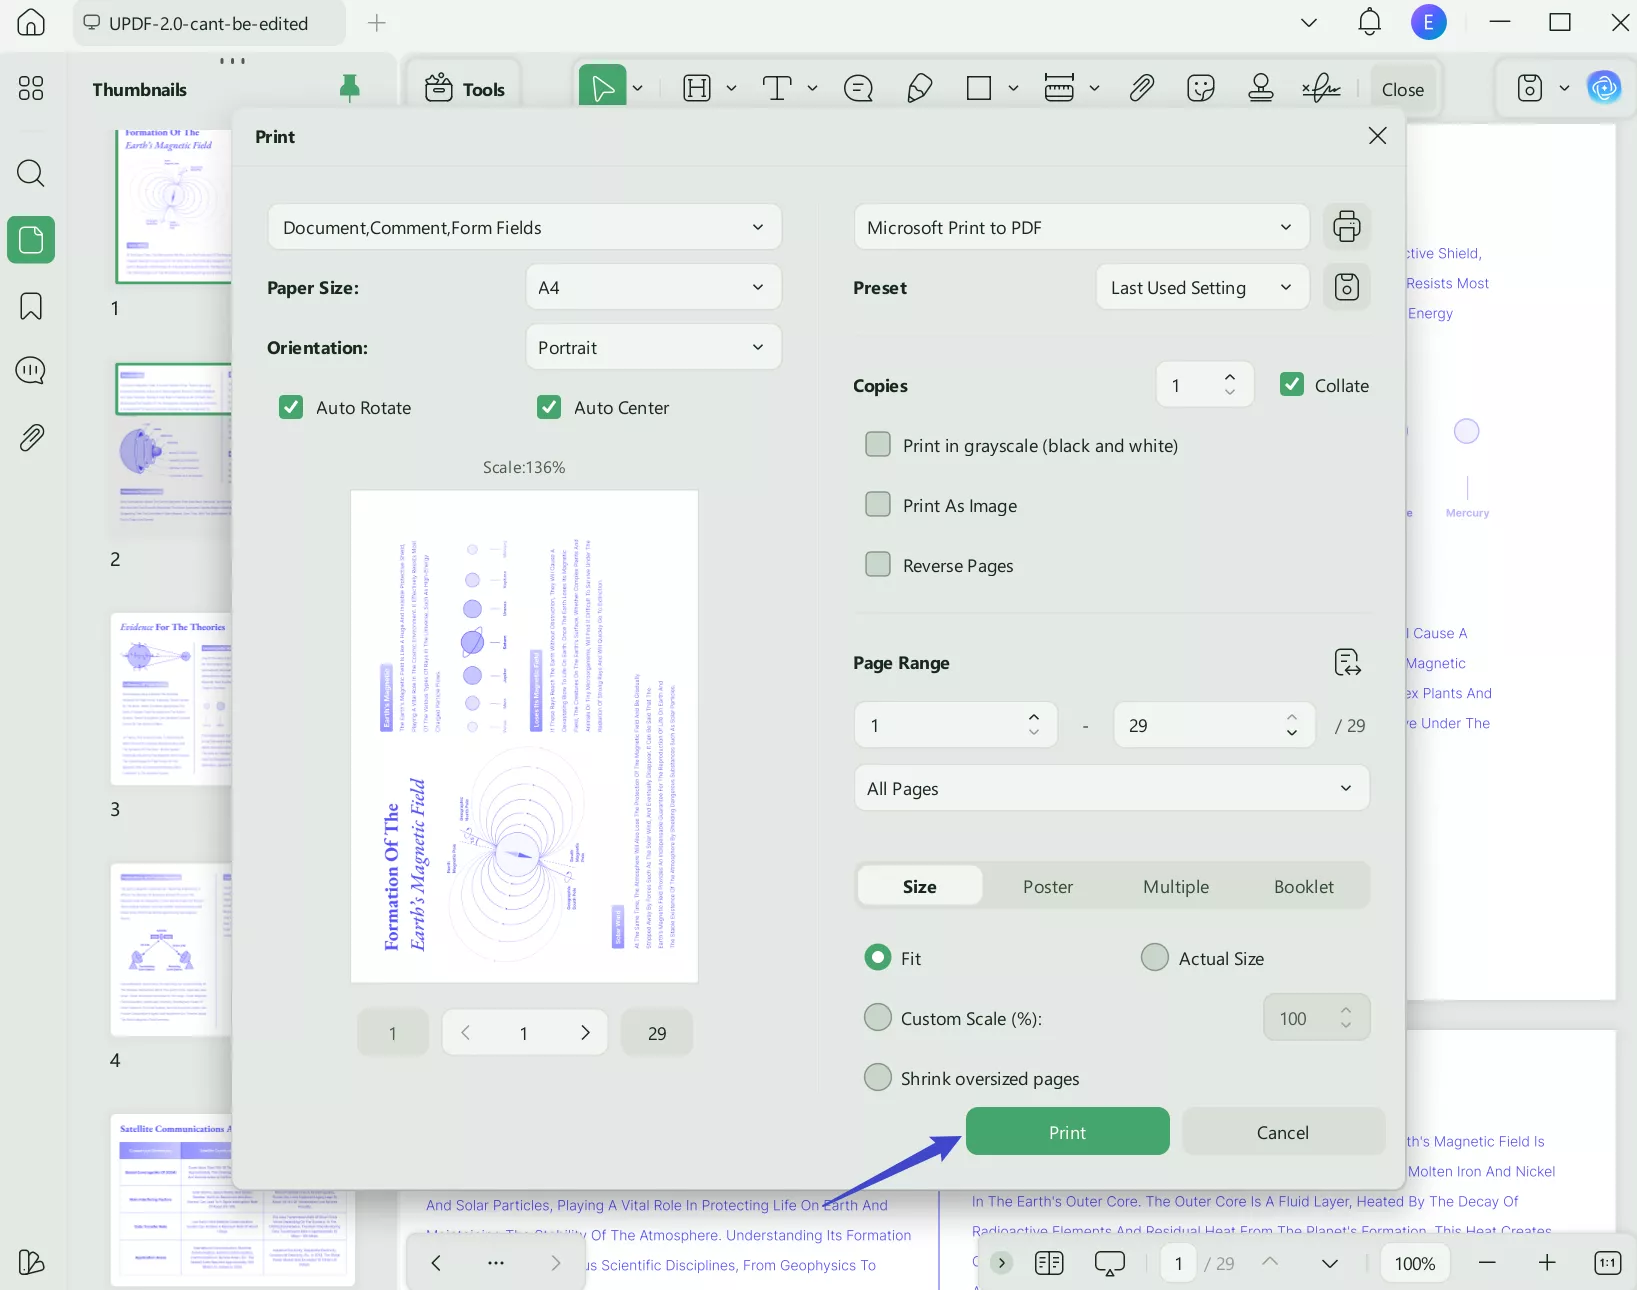This screenshot has width=1637, height=1290.
Task: Select the Signature tool in the toolbar
Action: pyautogui.click(x=1322, y=88)
